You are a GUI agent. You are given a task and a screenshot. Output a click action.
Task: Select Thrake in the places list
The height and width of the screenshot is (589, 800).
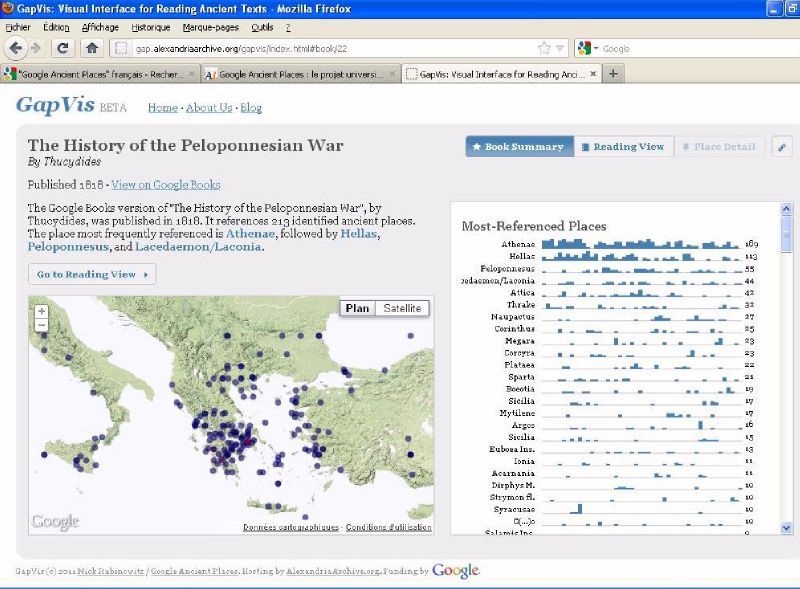coord(521,305)
